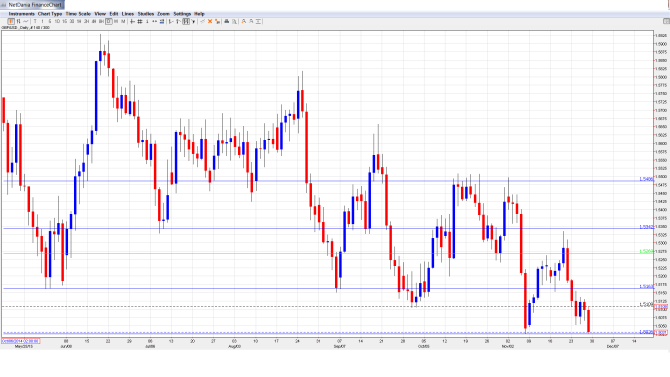Open the View menu

tap(100, 14)
